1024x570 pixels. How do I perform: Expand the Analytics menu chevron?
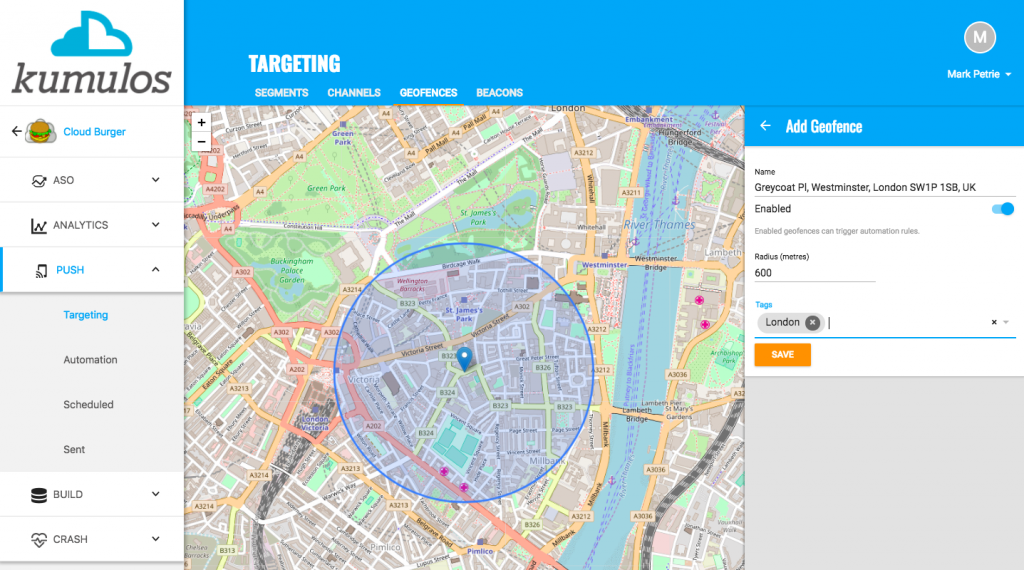coord(155,225)
